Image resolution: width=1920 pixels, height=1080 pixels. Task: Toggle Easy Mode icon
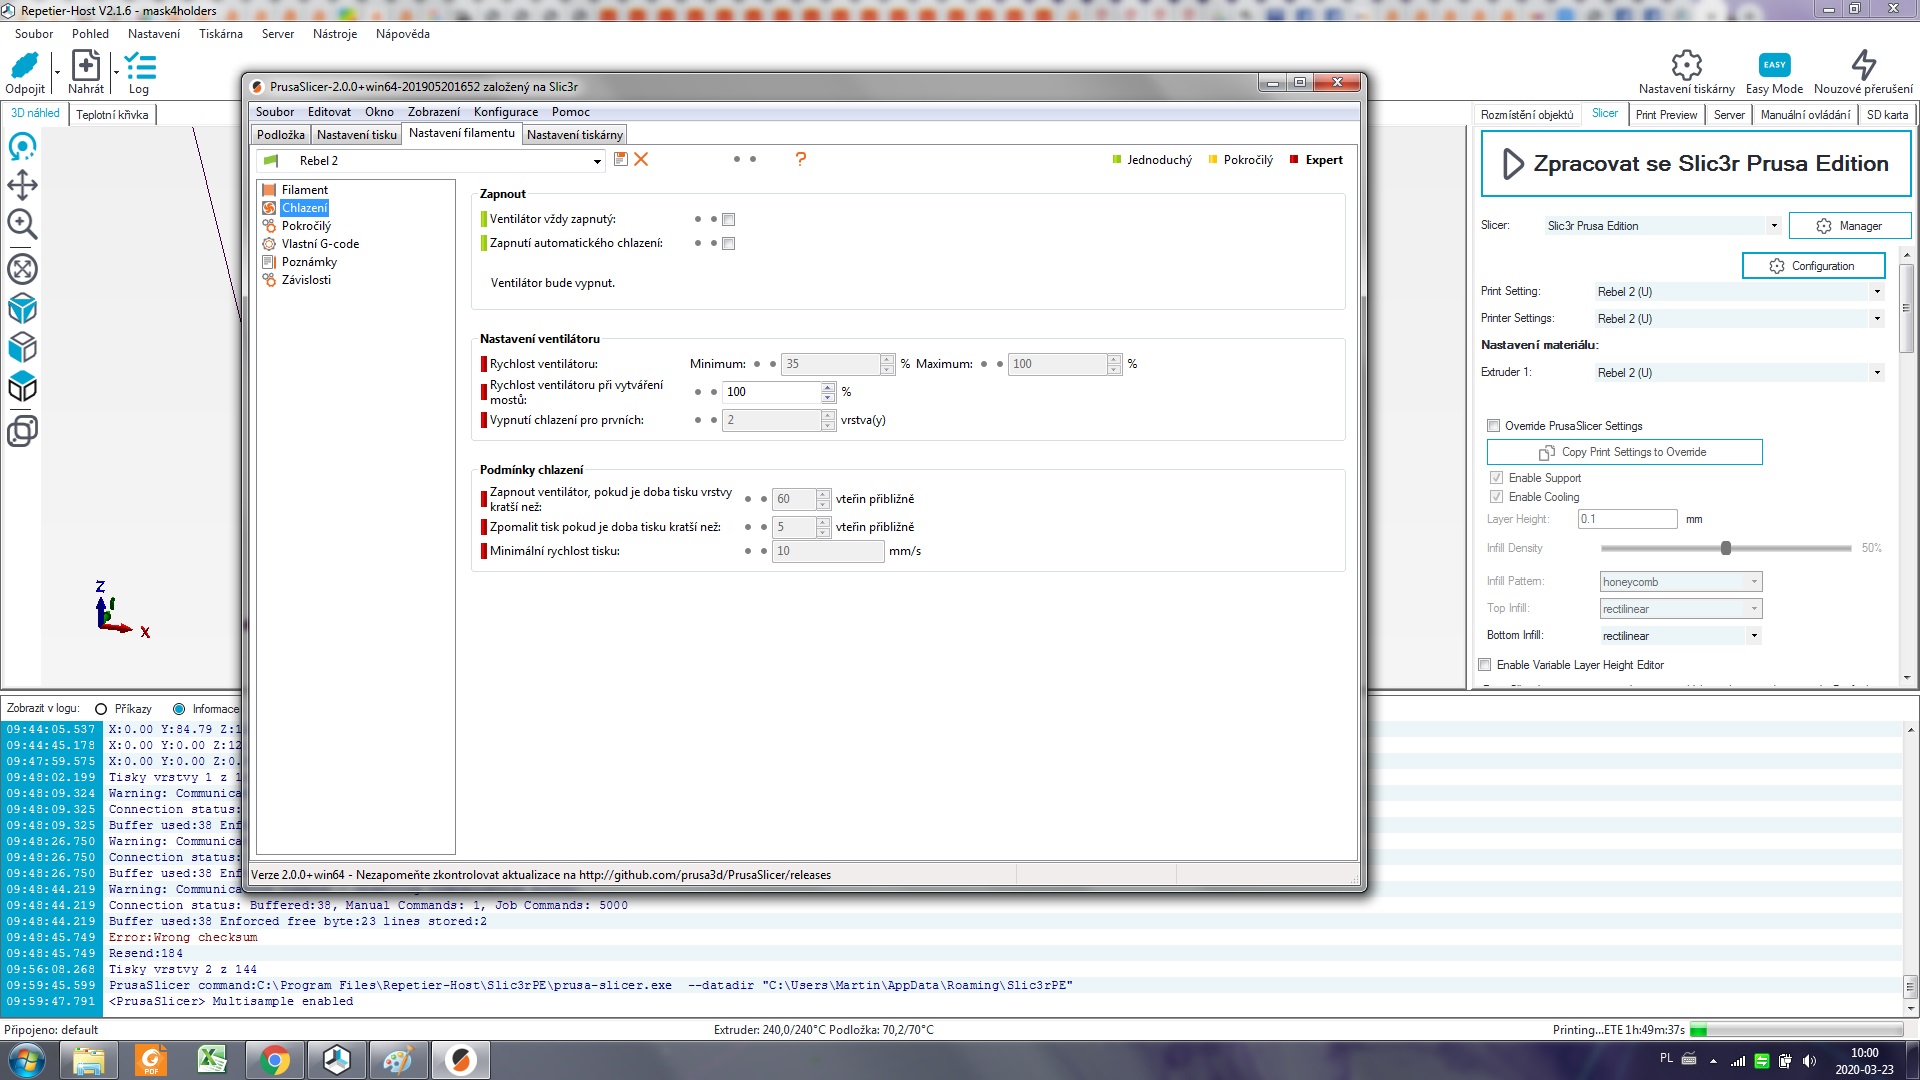(1774, 66)
